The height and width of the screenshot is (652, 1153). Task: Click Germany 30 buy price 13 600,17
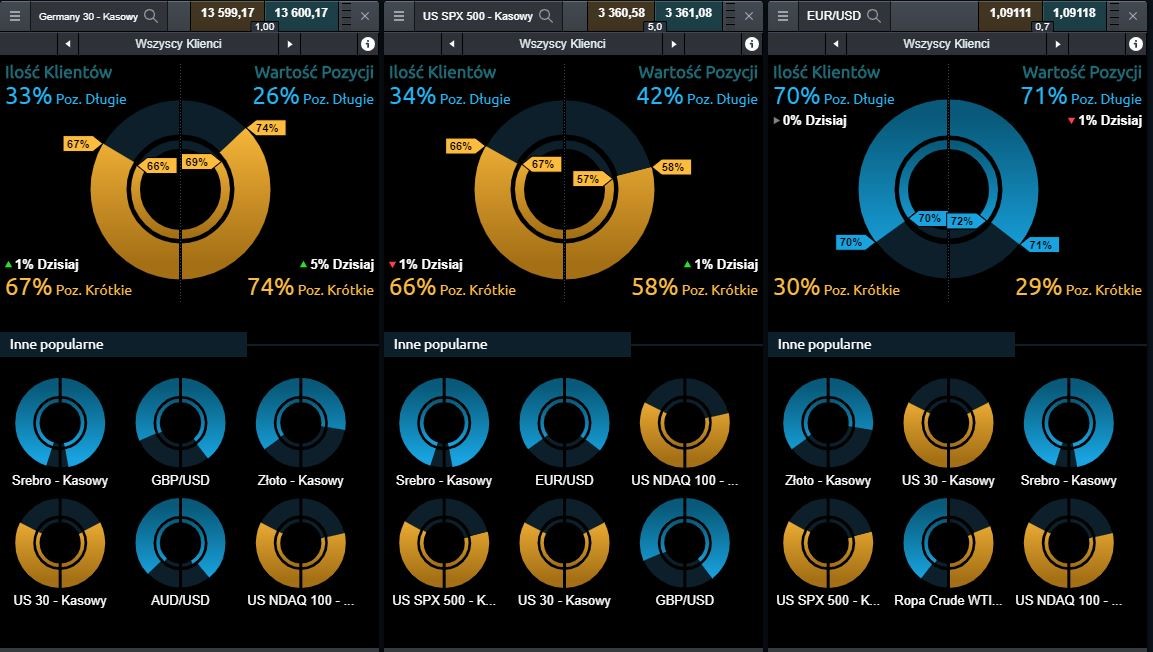[x=300, y=12]
